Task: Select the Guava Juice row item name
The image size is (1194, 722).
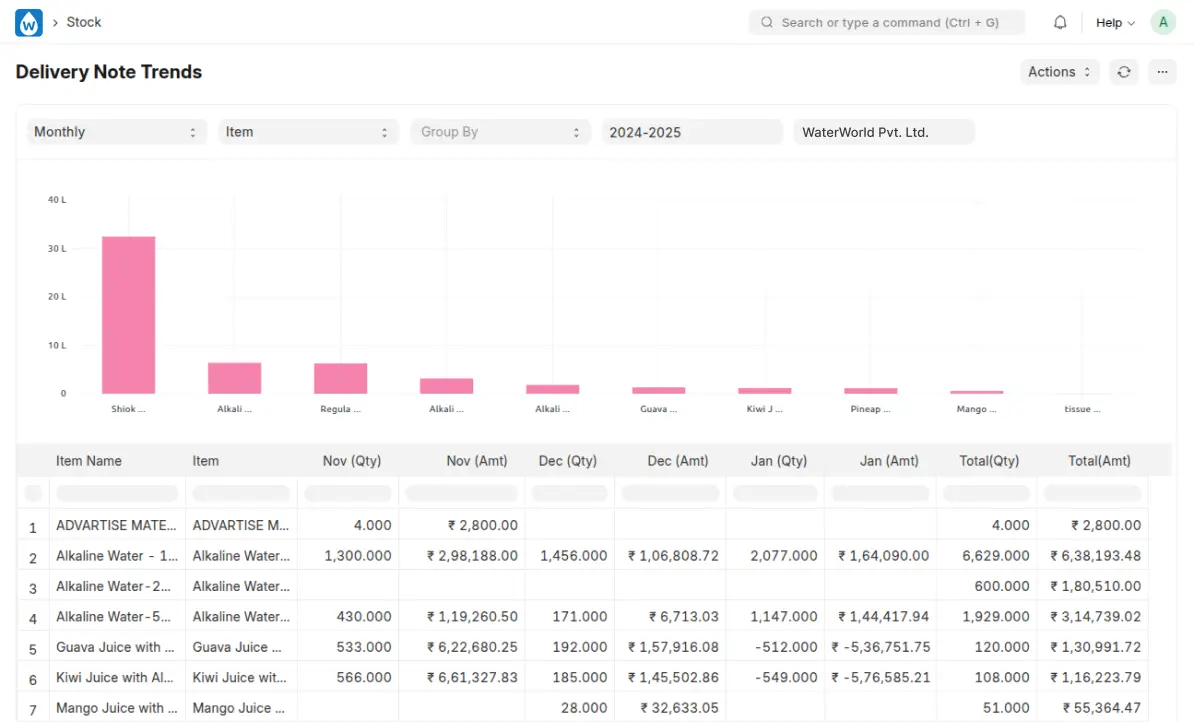Action: 116,647
